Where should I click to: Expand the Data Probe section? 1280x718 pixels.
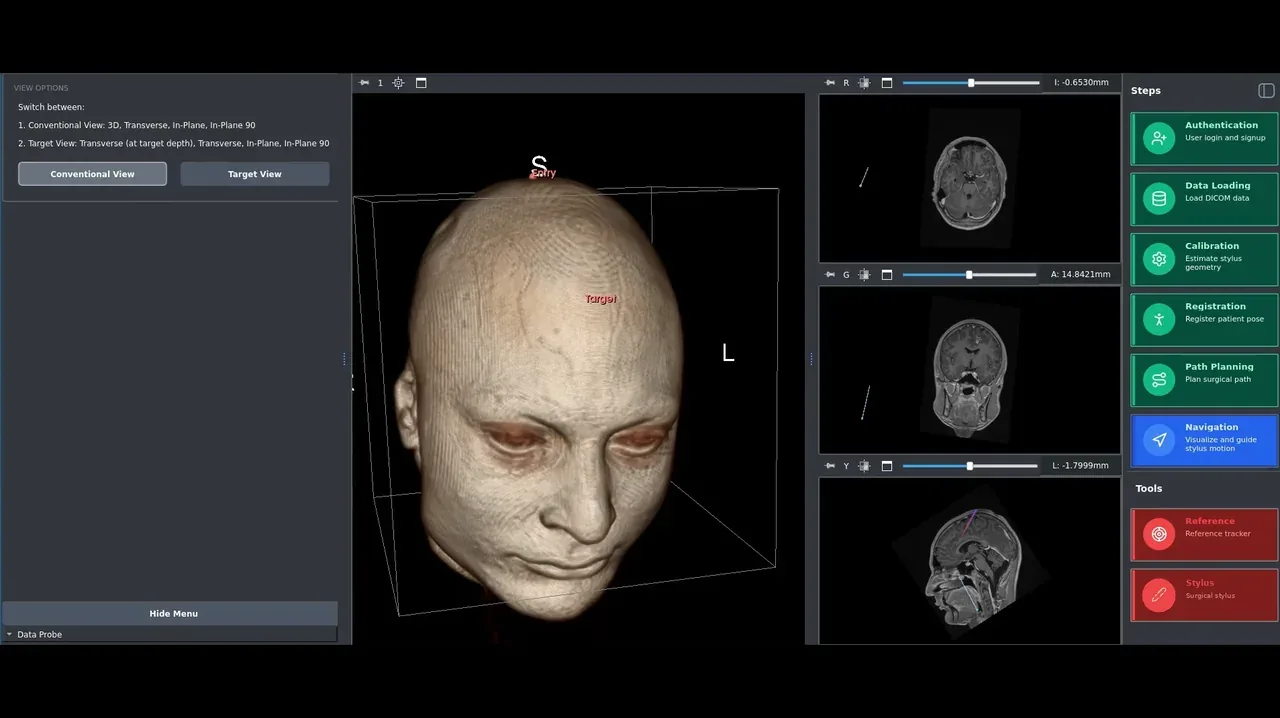[39, 634]
